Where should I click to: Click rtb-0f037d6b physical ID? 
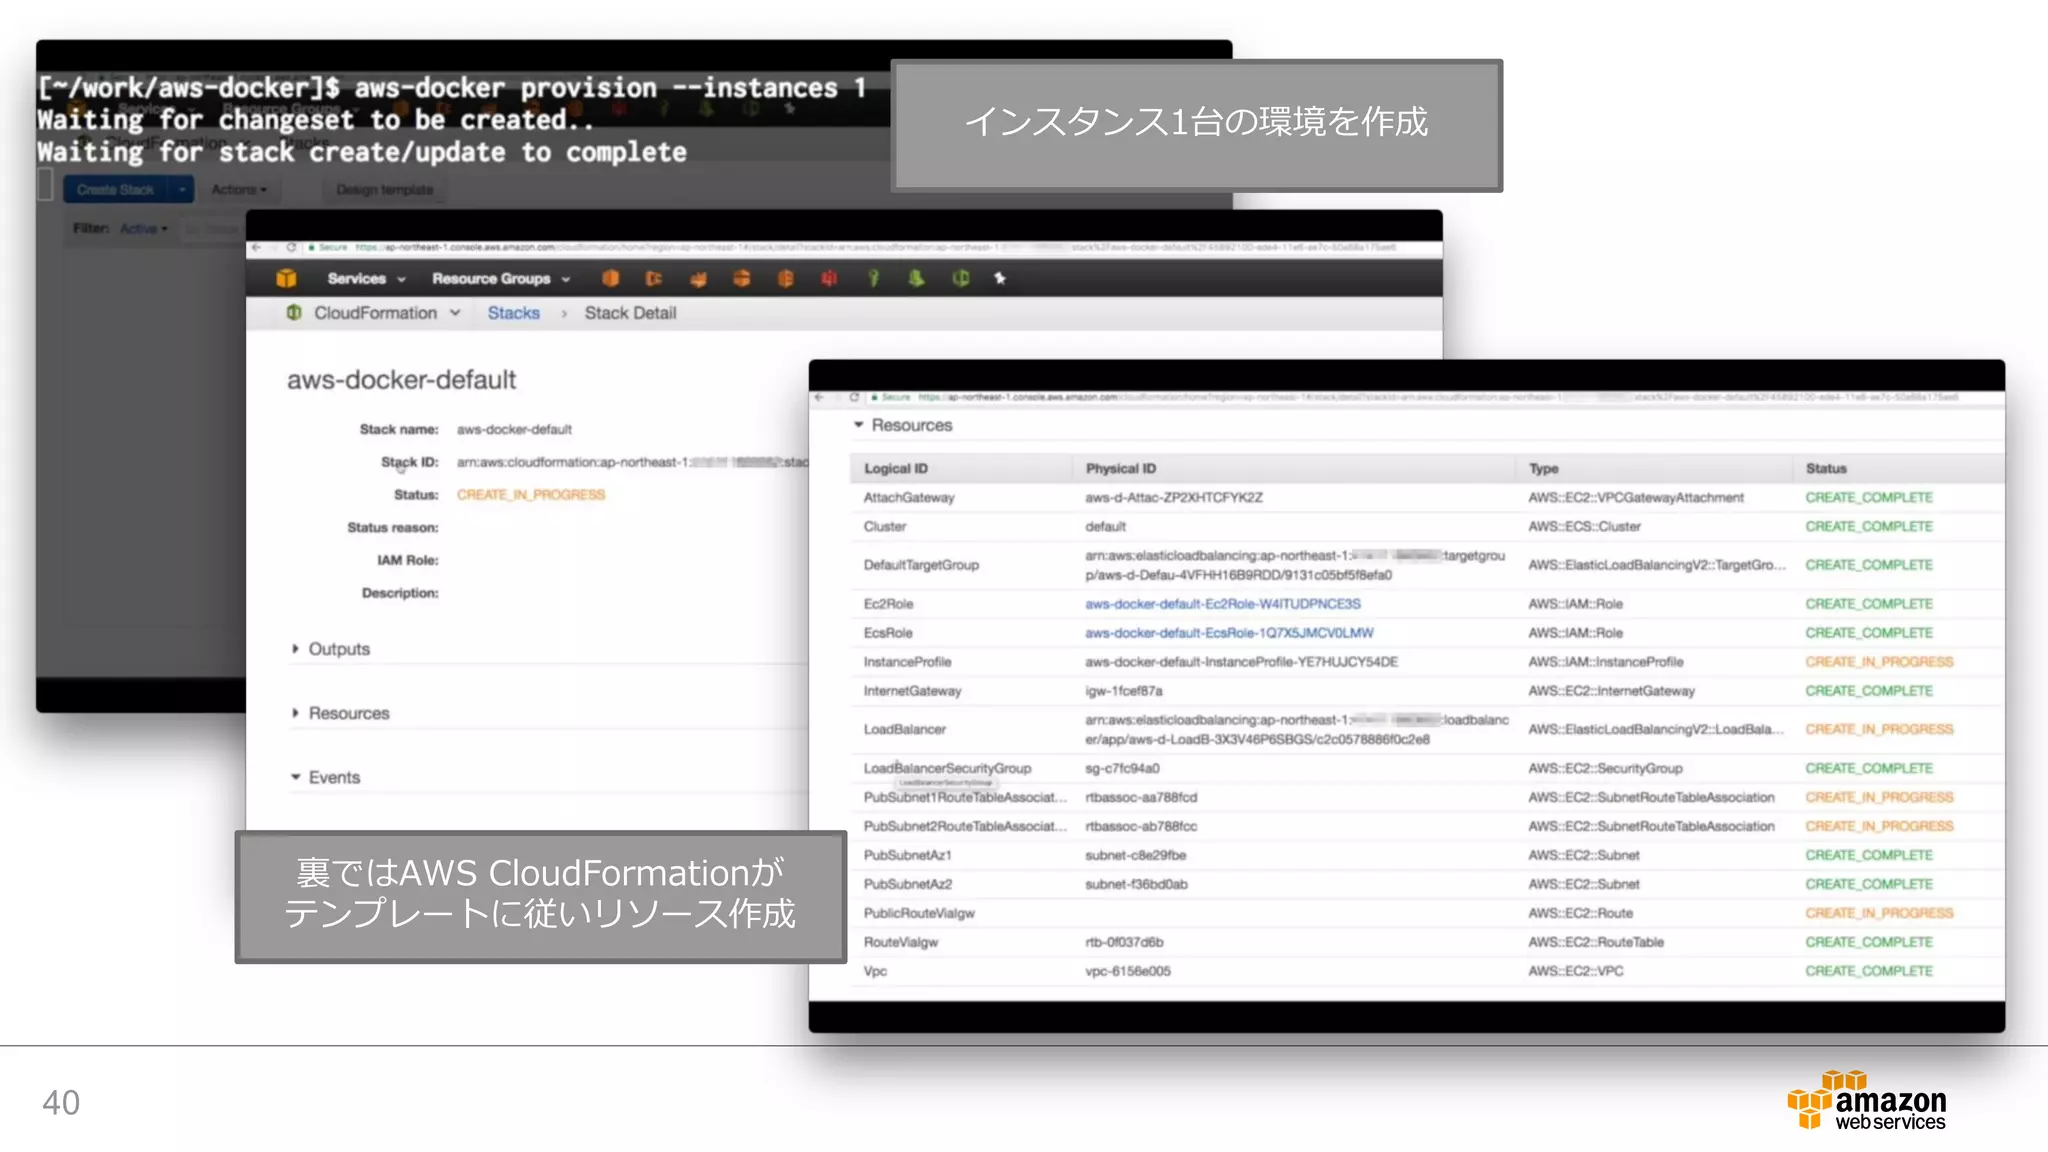1124,942
